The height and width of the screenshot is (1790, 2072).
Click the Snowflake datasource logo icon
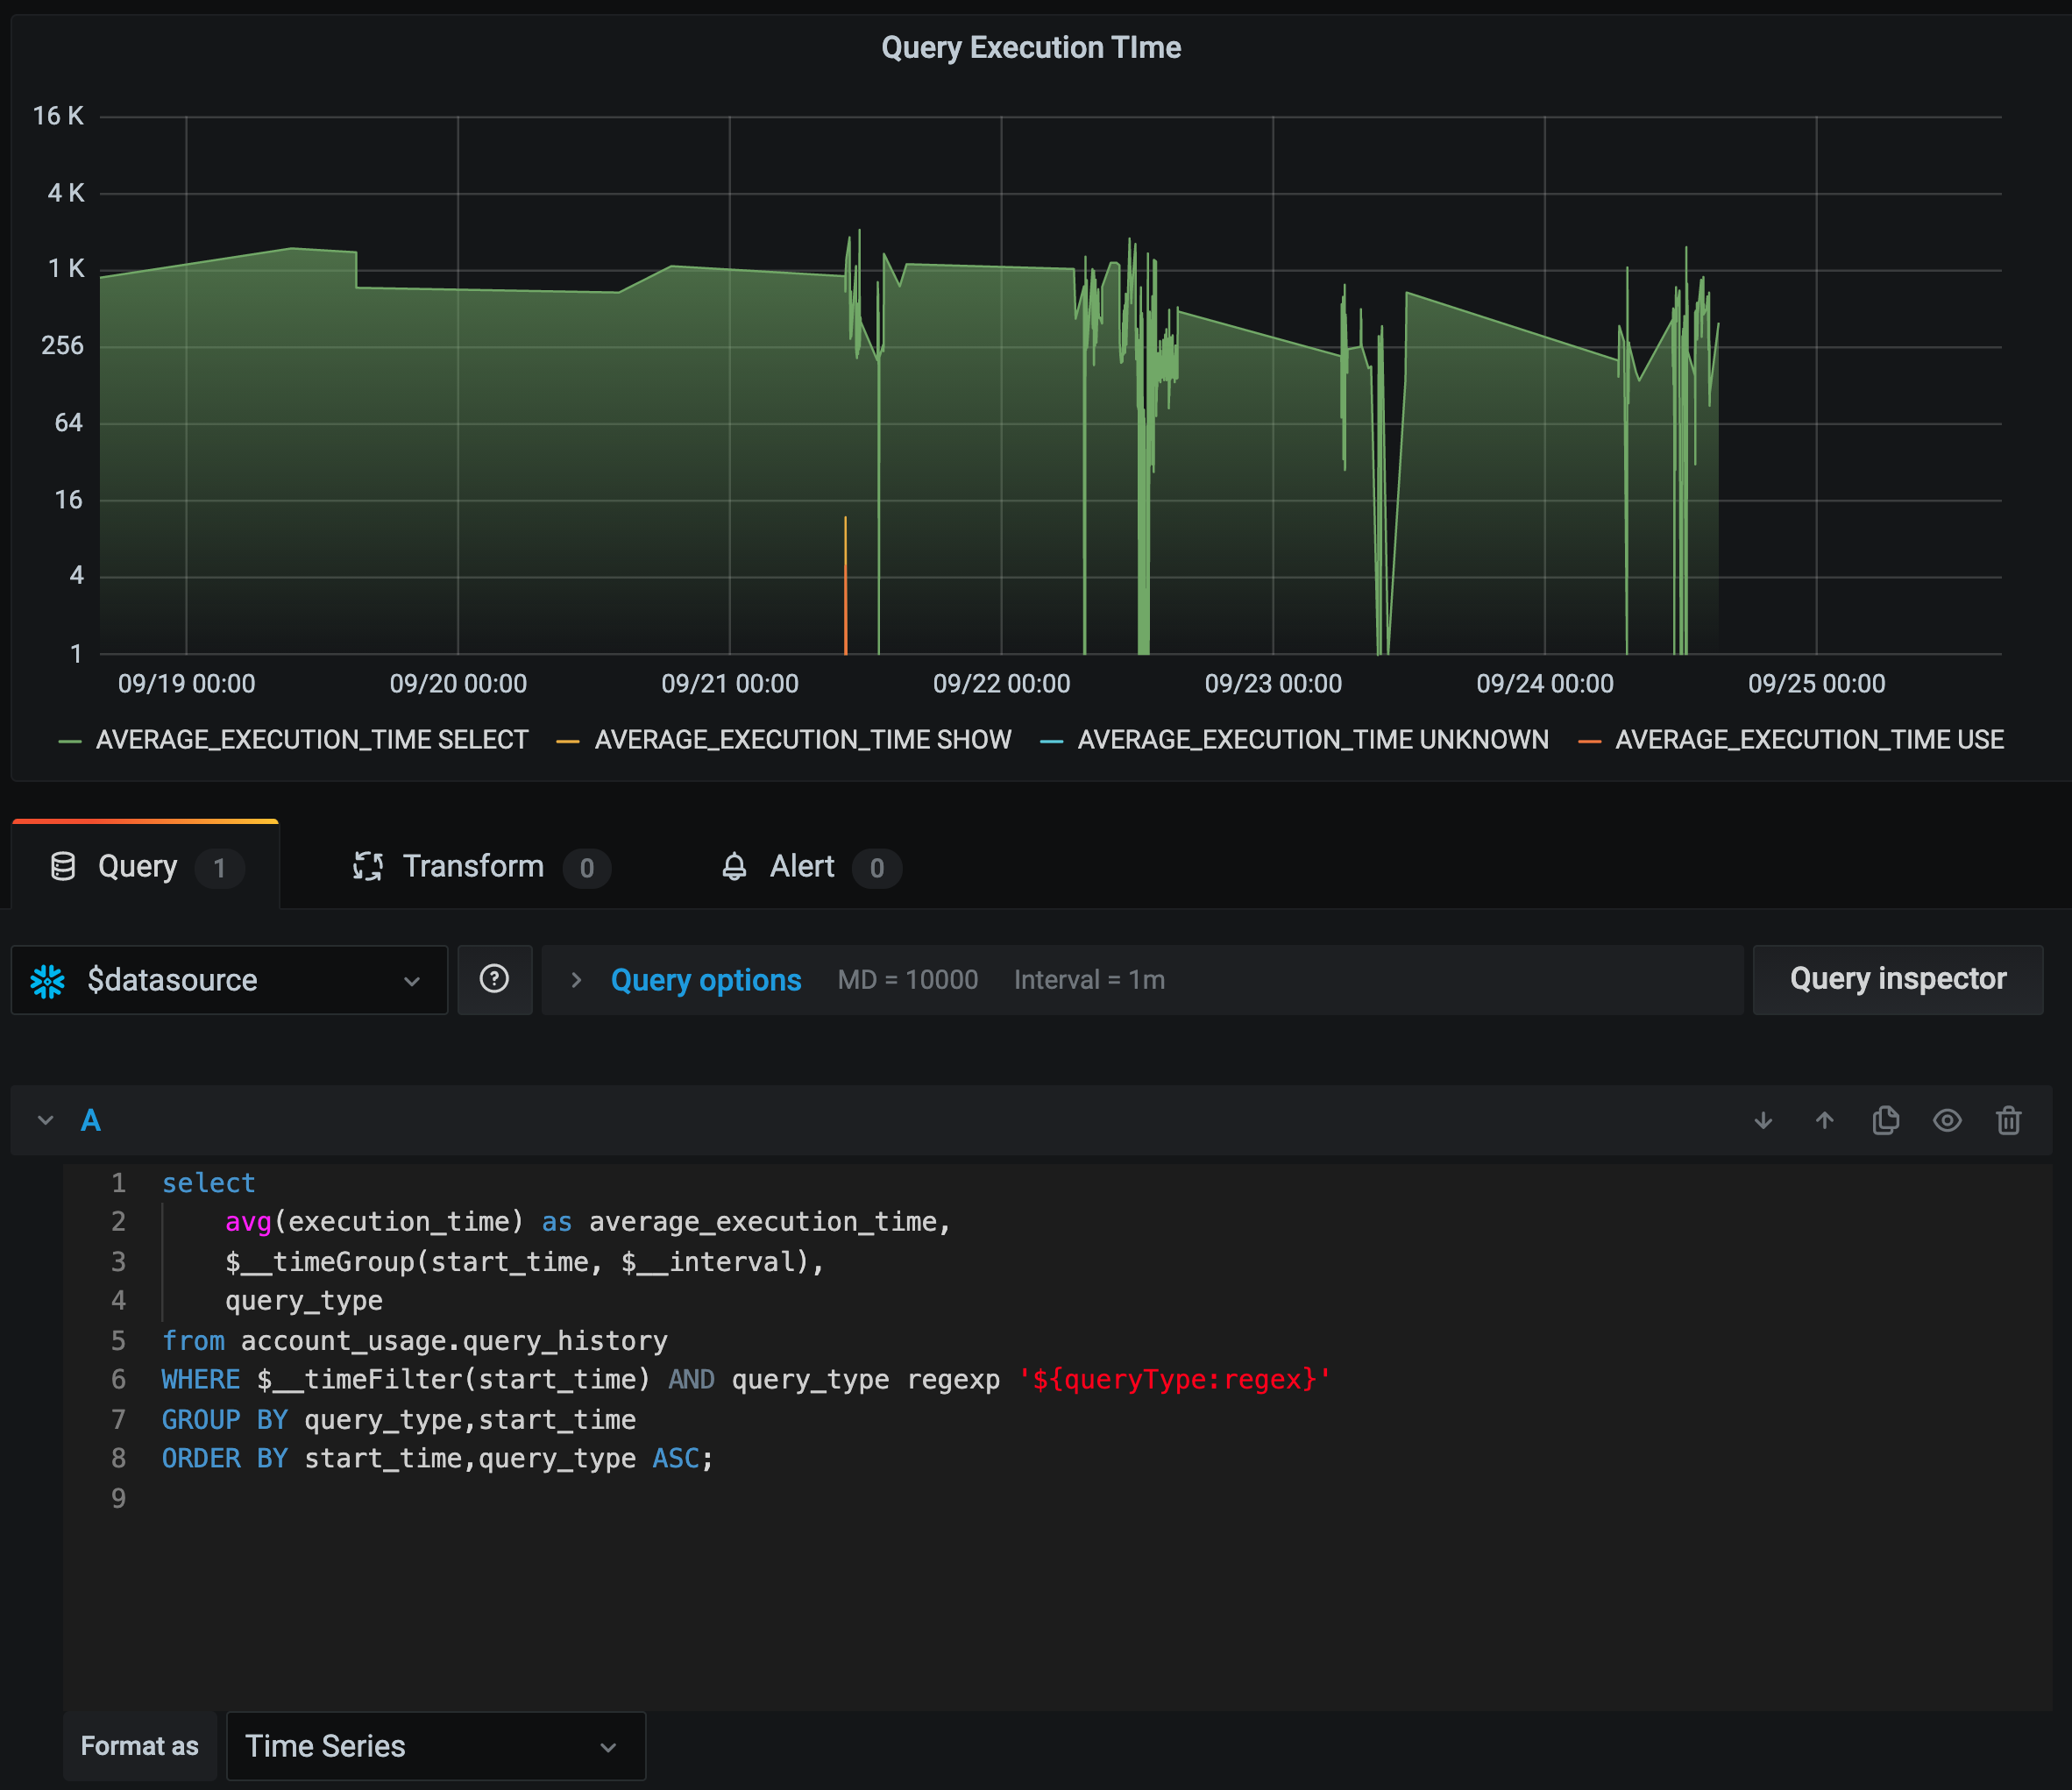point(47,981)
